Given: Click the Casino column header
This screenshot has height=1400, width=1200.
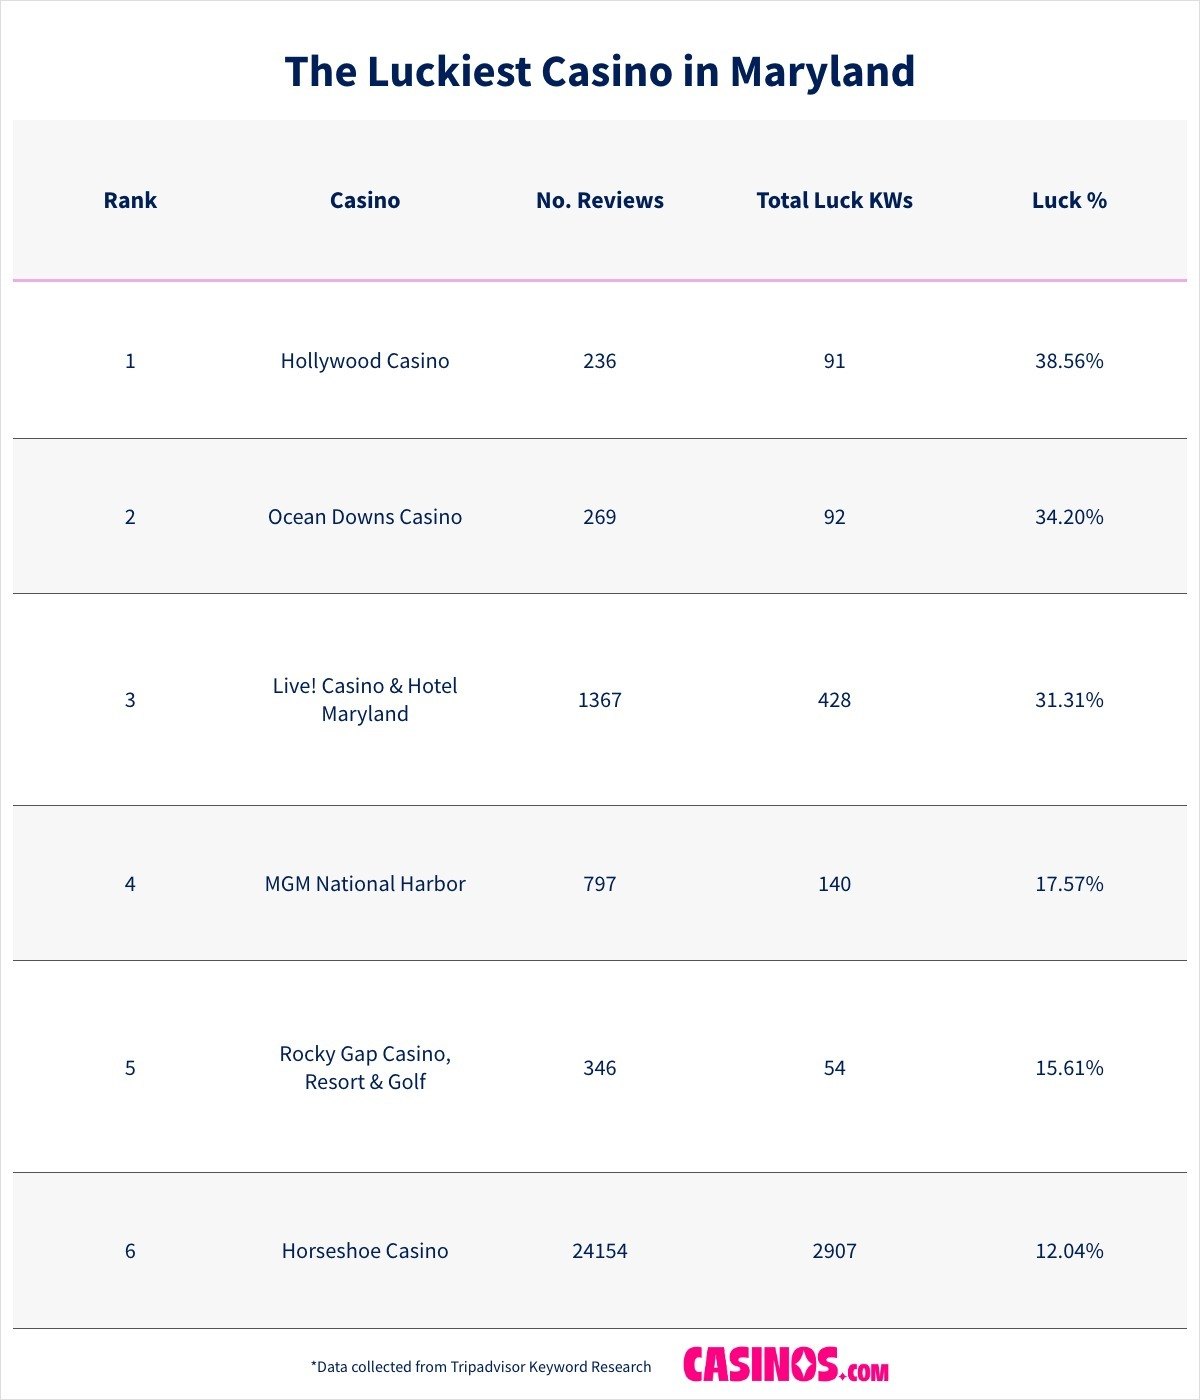Looking at the screenshot, I should [365, 200].
